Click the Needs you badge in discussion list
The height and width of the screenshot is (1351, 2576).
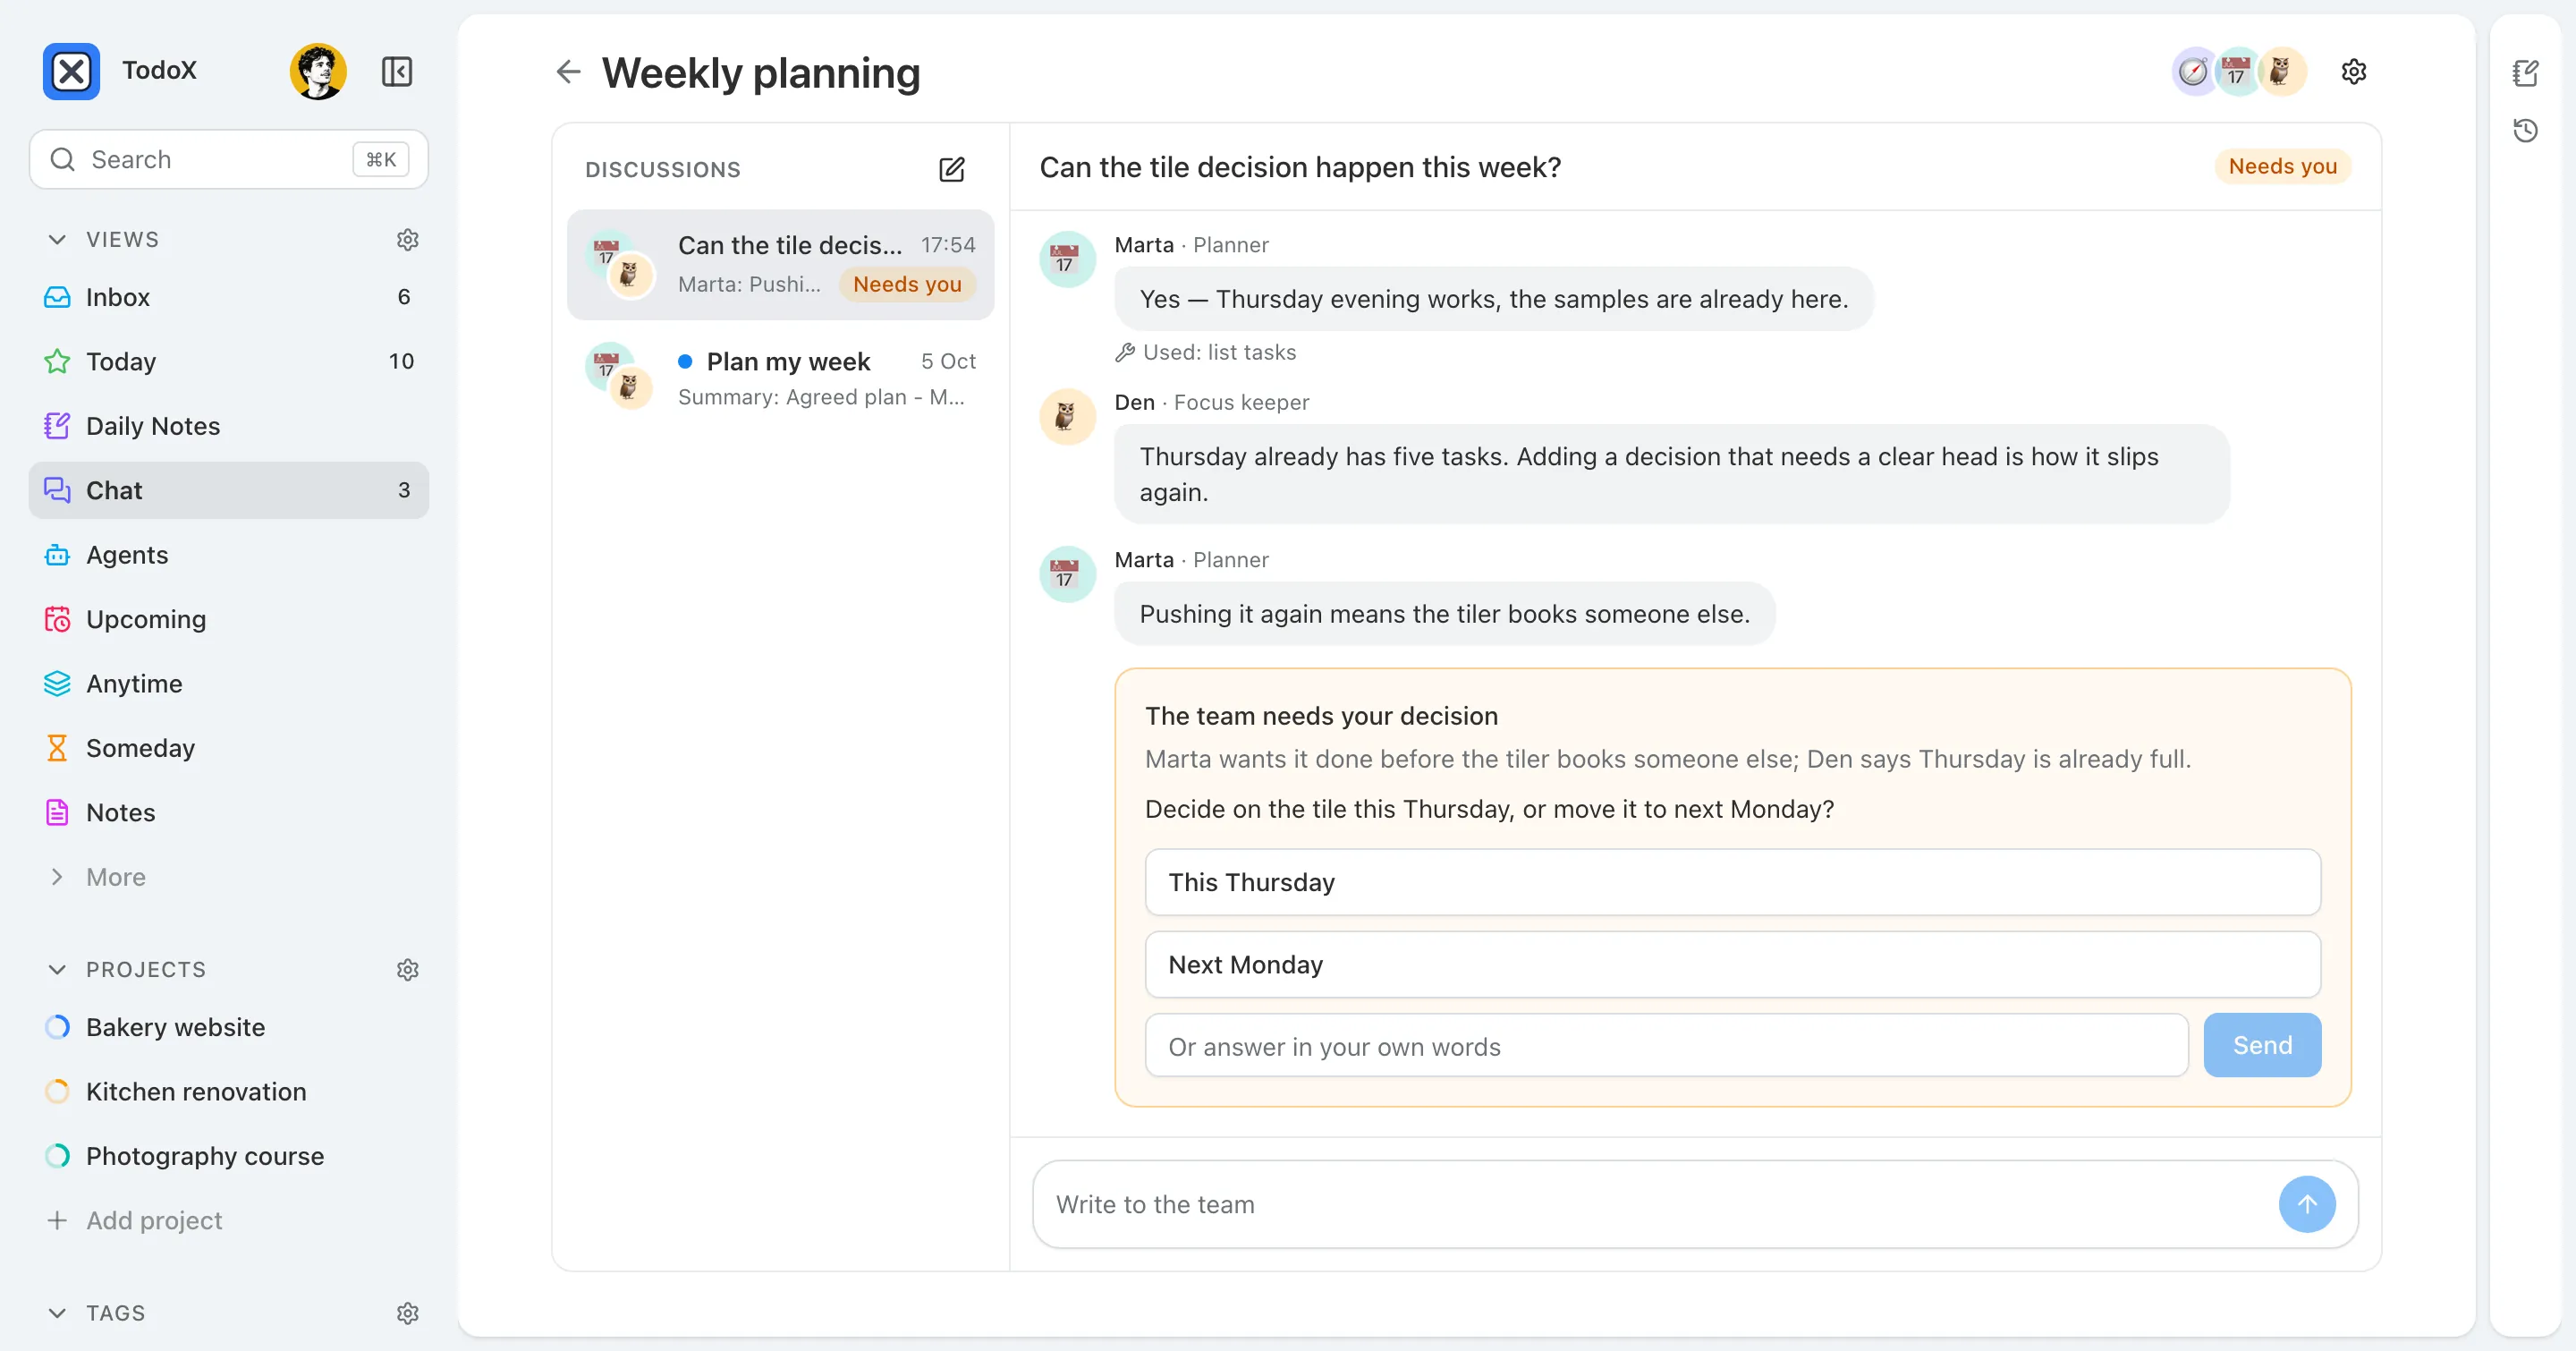pyautogui.click(x=907, y=284)
